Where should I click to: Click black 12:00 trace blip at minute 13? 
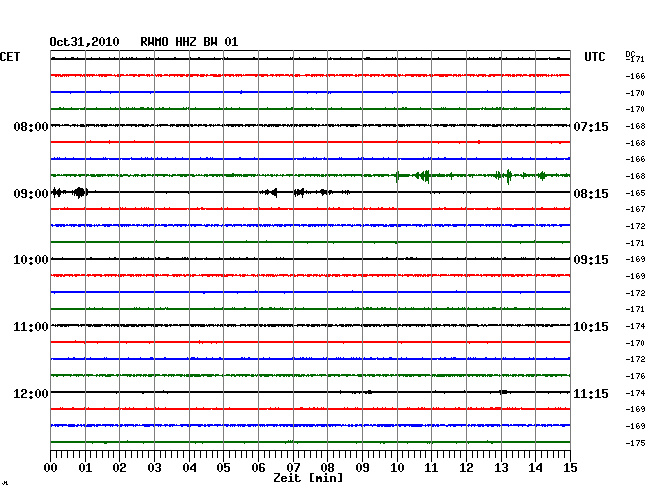(504, 392)
